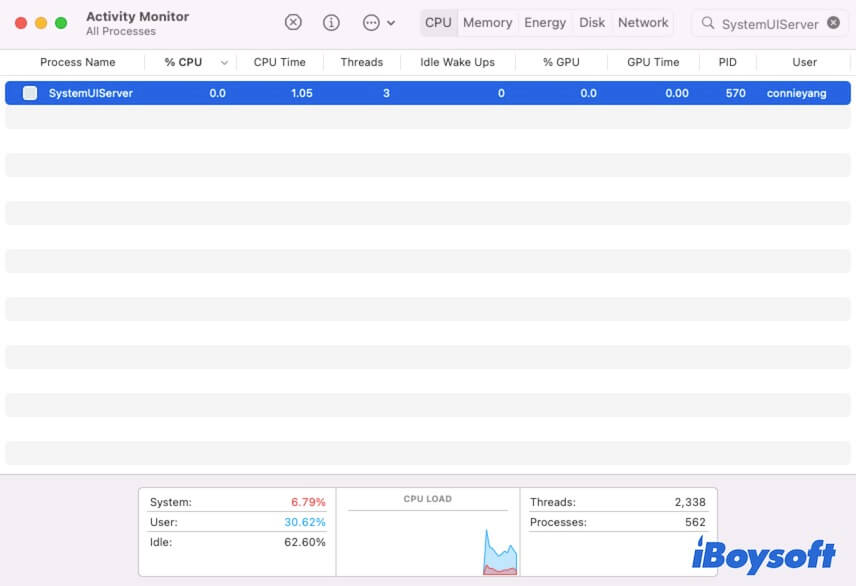Sort by the Process Name column header
This screenshot has width=856, height=586.
tap(77, 62)
